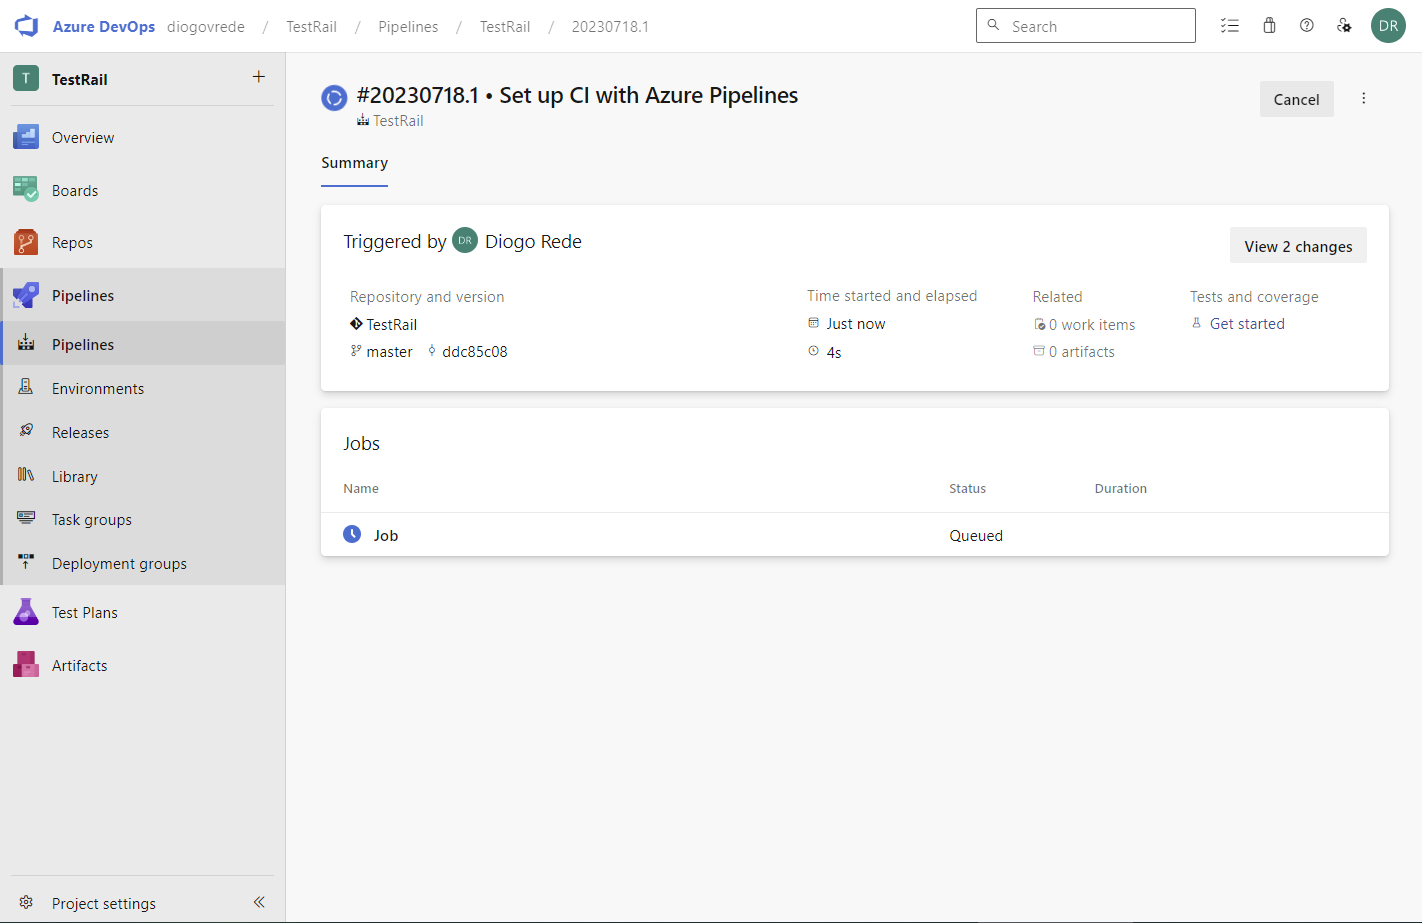Screen dimensions: 1422x923
Task: Click the Azure DevOps logo icon
Action: click(x=26, y=26)
